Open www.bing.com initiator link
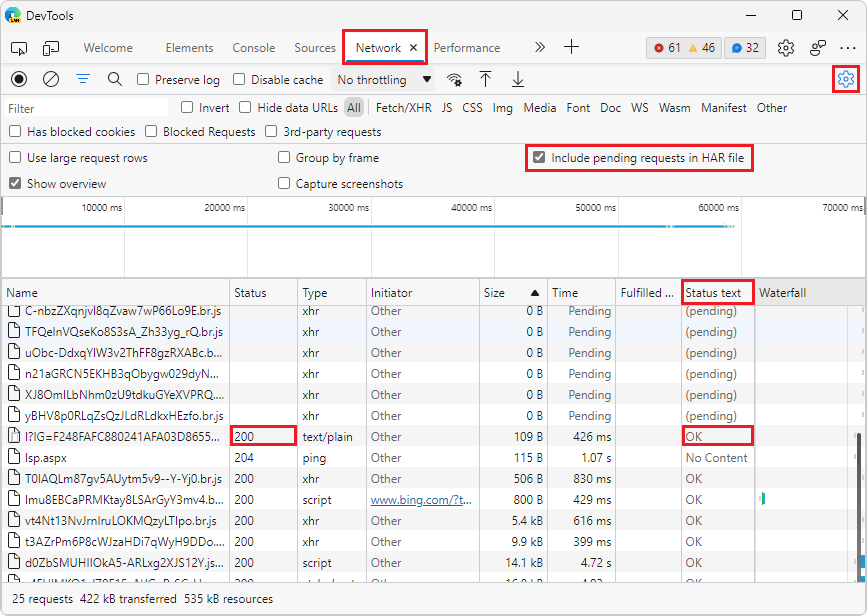This screenshot has width=867, height=616. tap(421, 499)
